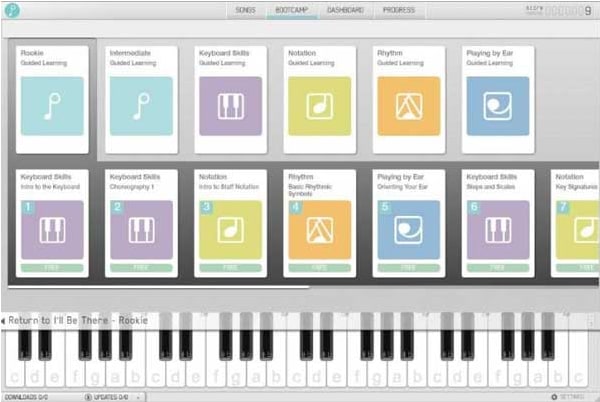Click the lesson row horizontal scrollbar

click(158, 286)
